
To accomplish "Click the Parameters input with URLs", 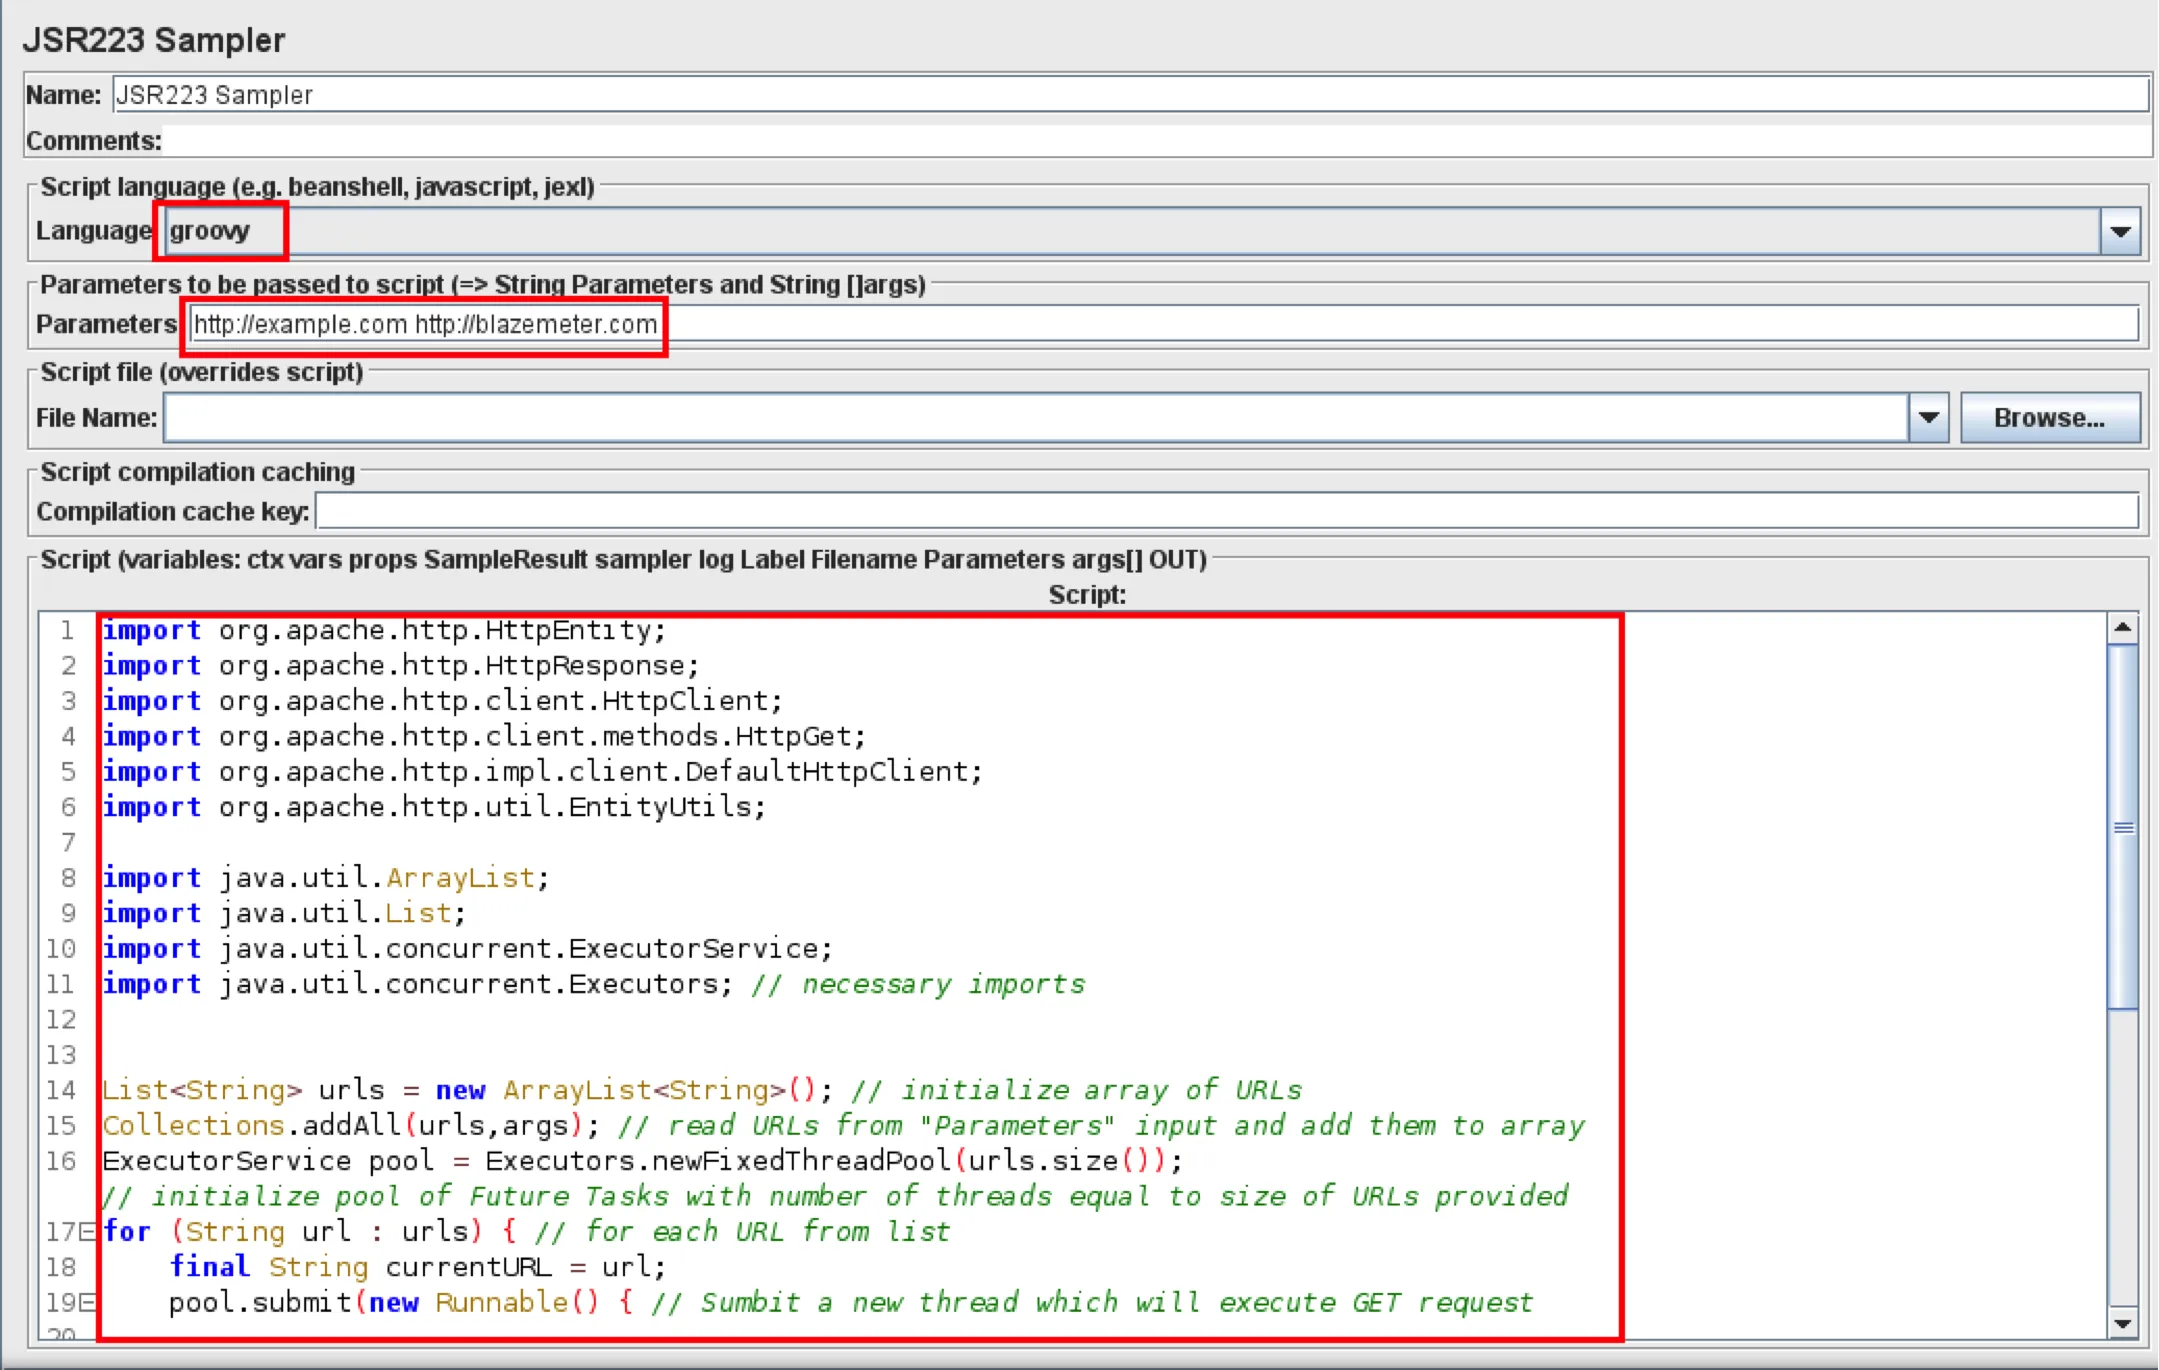I will [x=1160, y=324].
